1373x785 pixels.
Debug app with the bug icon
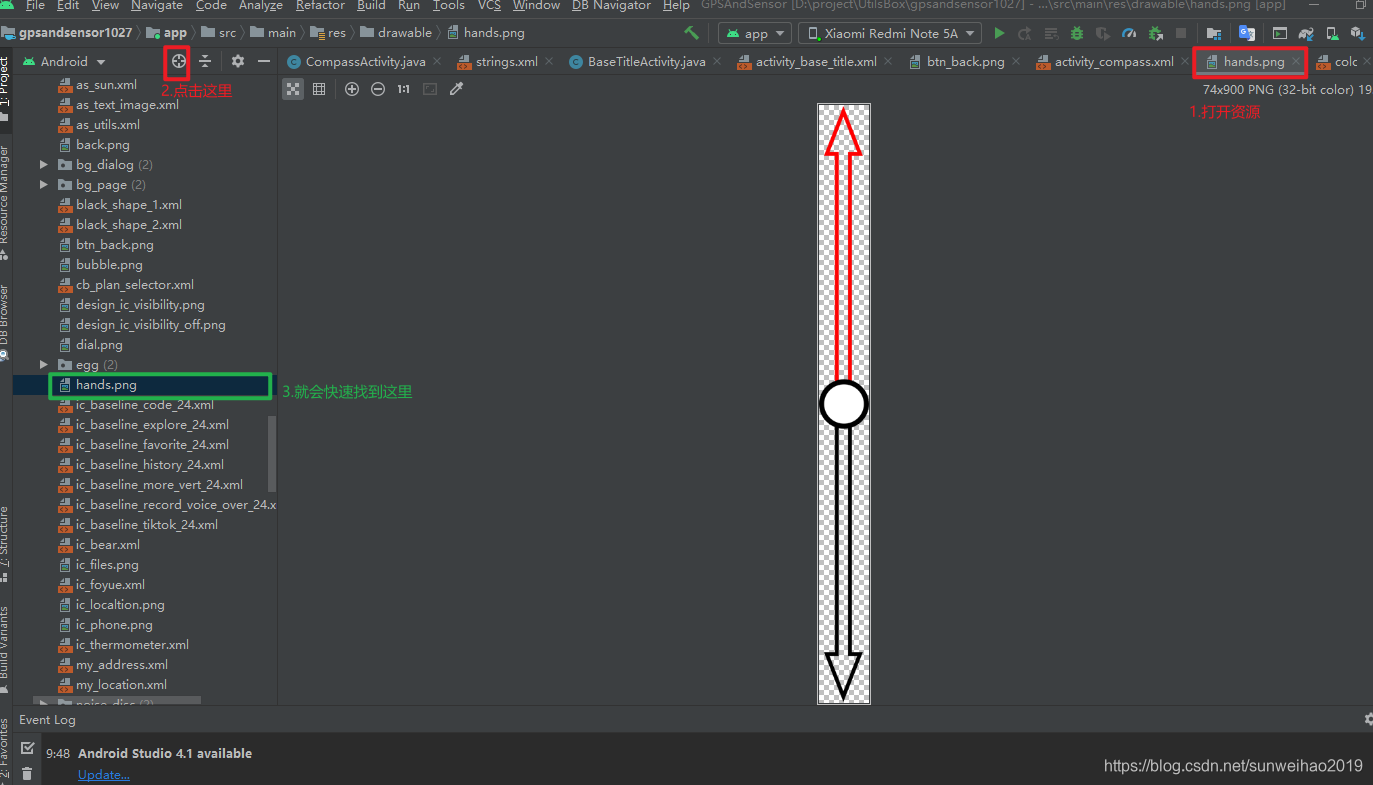click(1077, 33)
